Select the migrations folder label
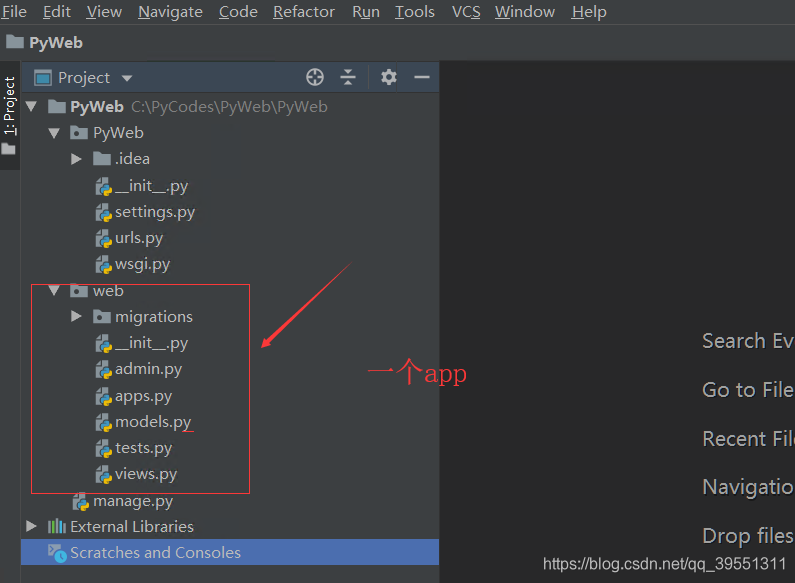The height and width of the screenshot is (583, 795). 154,317
